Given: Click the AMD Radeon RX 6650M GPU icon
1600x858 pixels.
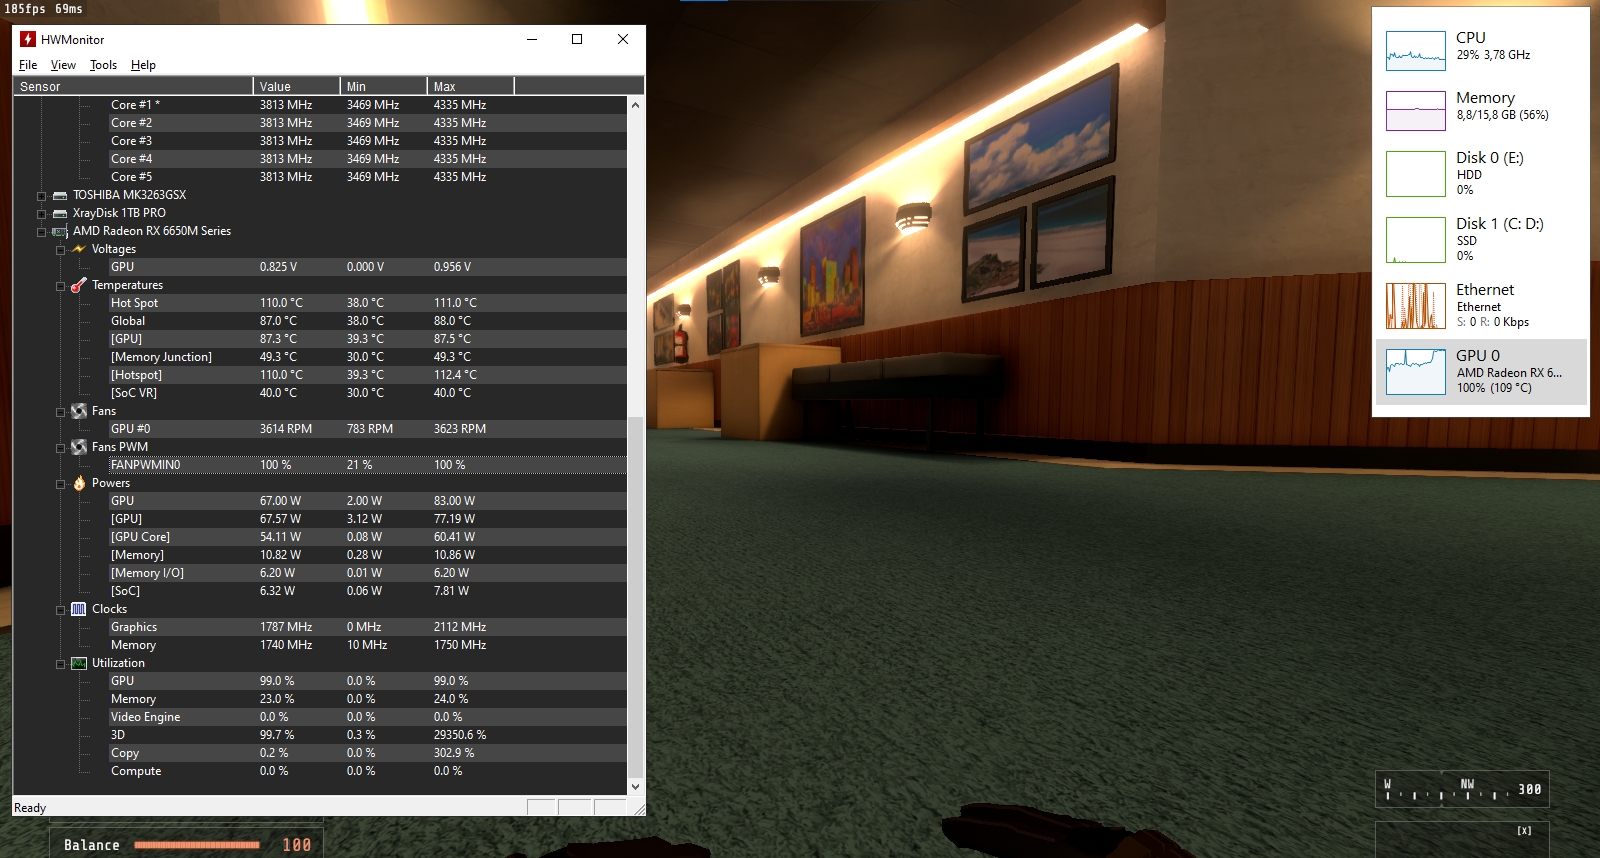Looking at the screenshot, I should 60,231.
